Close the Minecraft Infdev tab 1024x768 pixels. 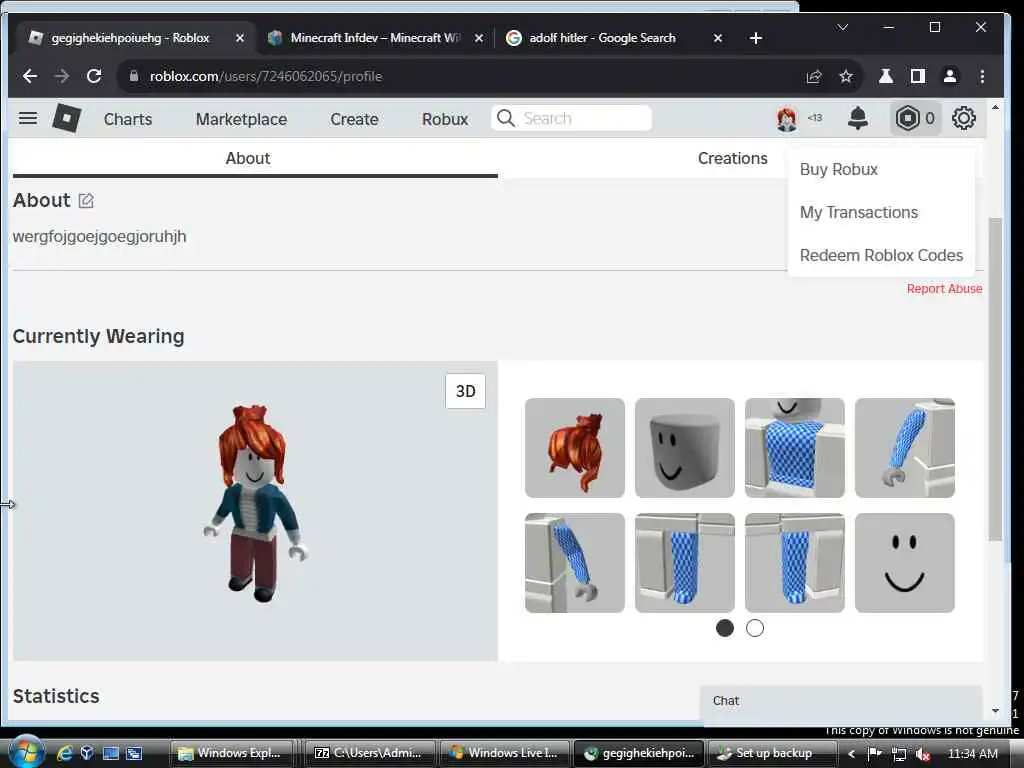point(479,38)
